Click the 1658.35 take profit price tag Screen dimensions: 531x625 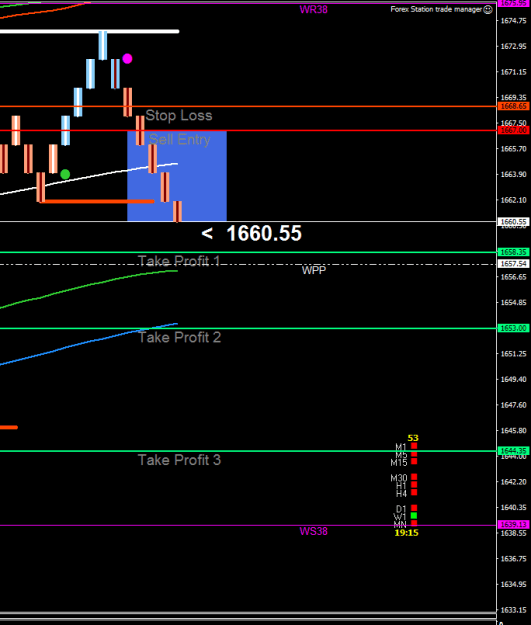pyautogui.click(x=514, y=252)
